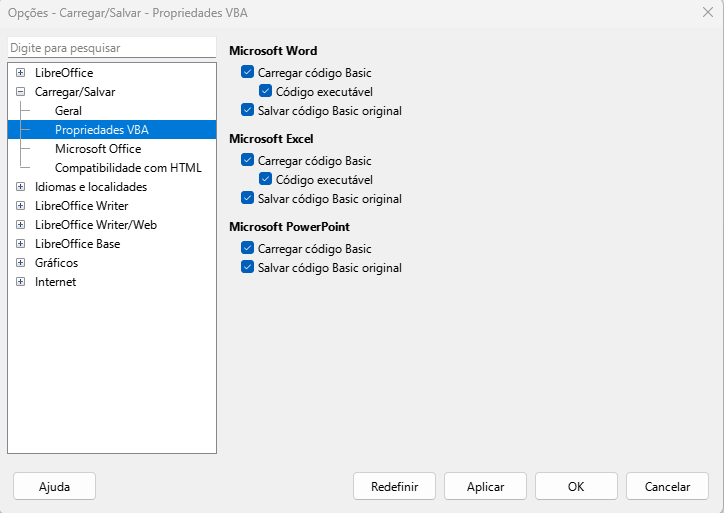The height and width of the screenshot is (513, 724).
Task: Select the Internet label
Action: 55,282
